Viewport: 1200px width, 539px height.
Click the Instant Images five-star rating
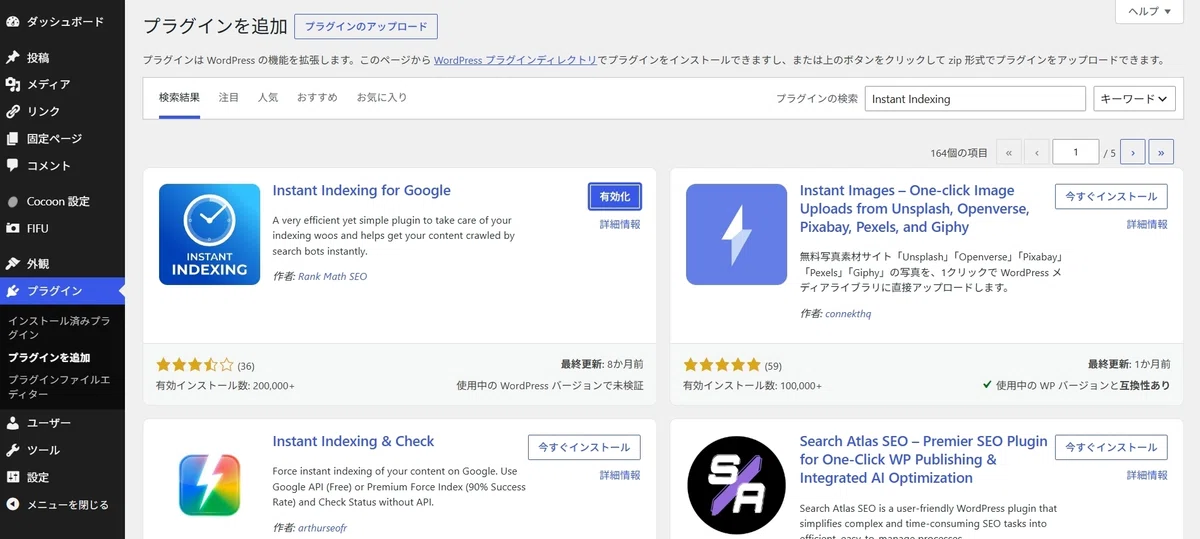click(722, 365)
